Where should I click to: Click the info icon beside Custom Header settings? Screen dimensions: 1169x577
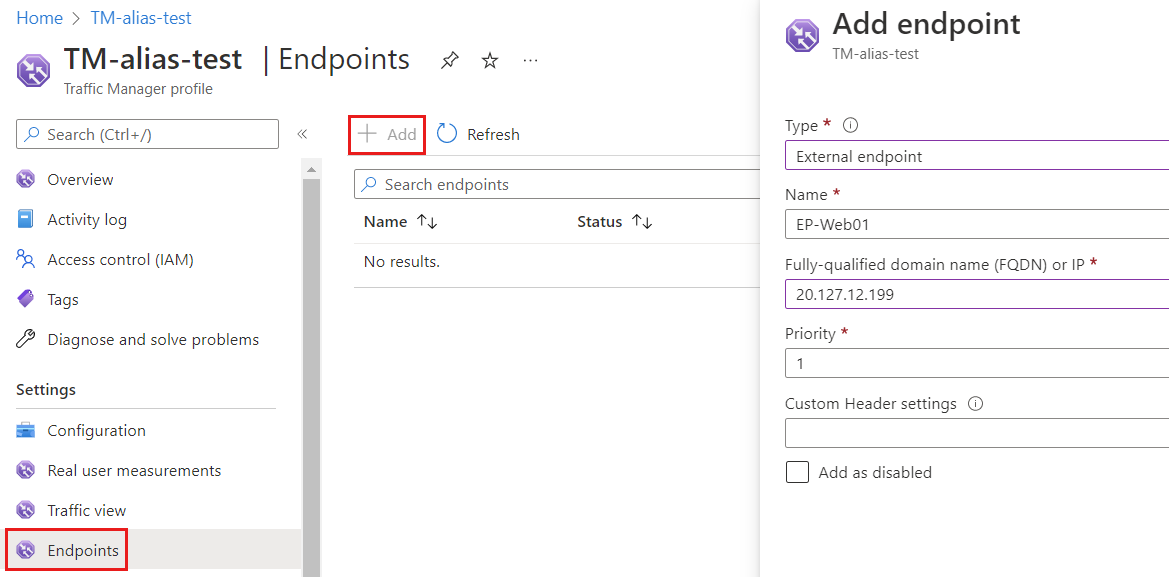click(975, 404)
